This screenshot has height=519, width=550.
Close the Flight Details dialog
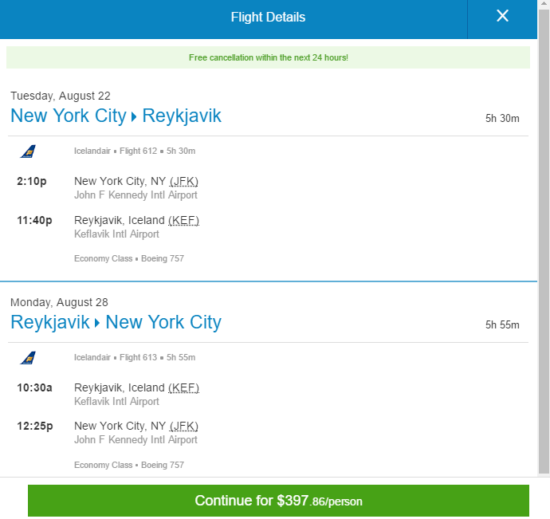point(502,16)
